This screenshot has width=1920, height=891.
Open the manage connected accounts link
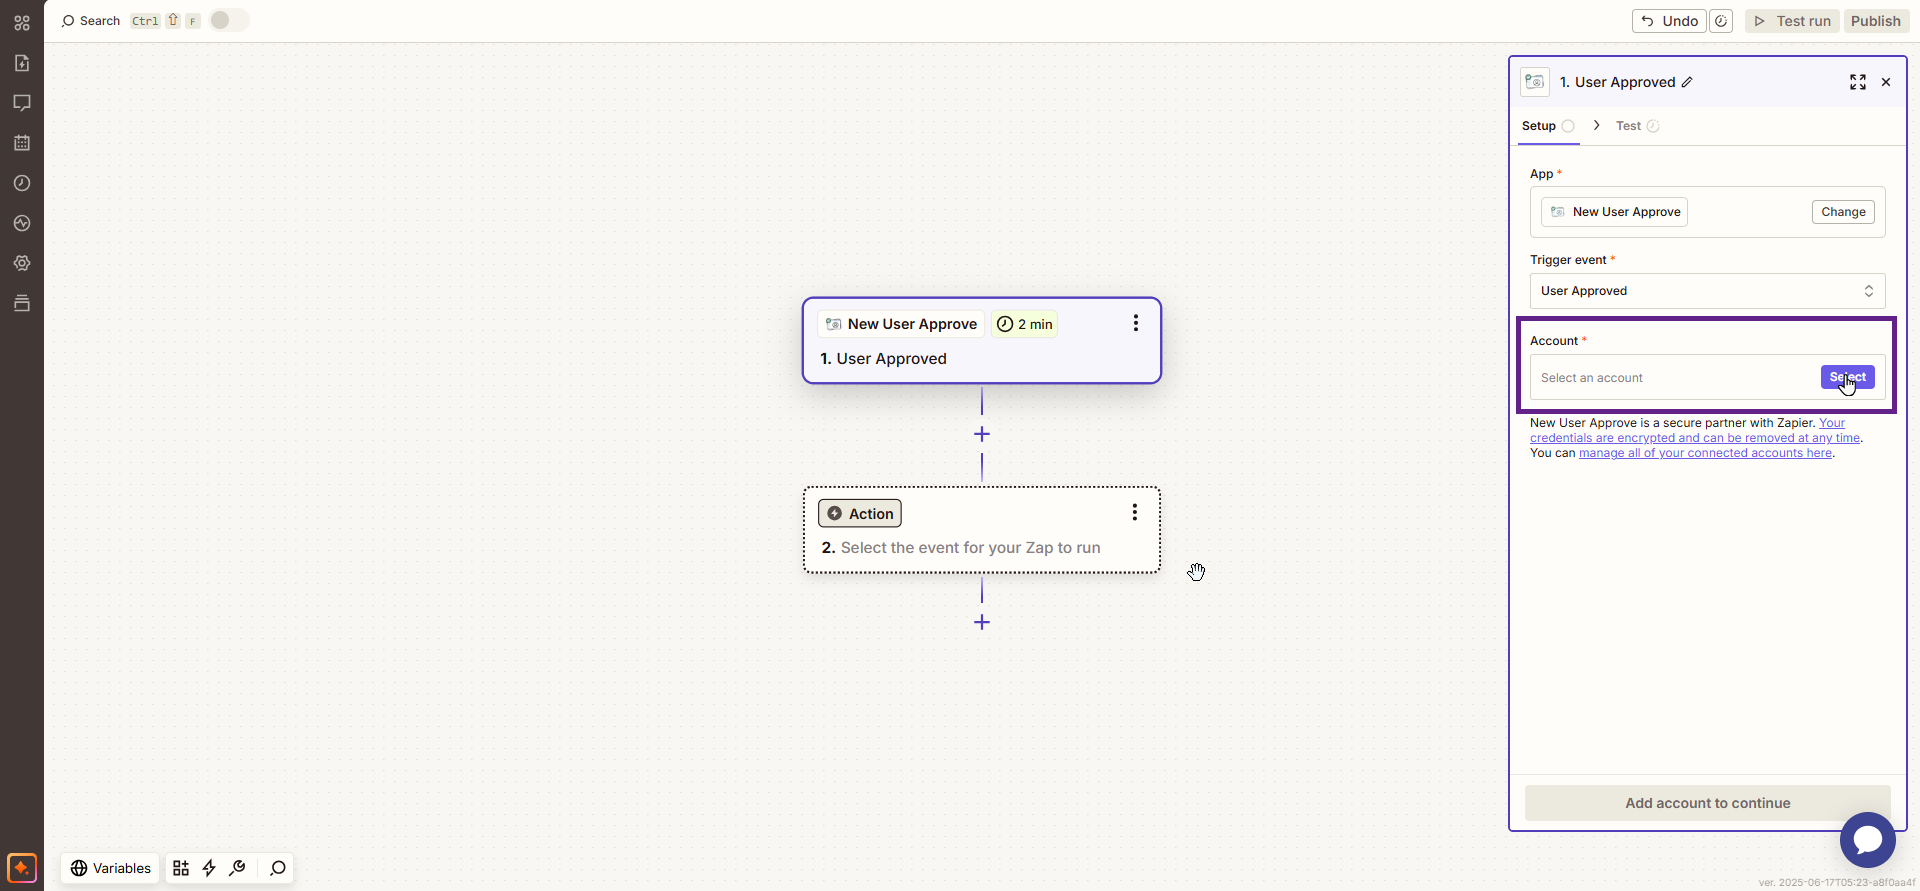point(1705,453)
